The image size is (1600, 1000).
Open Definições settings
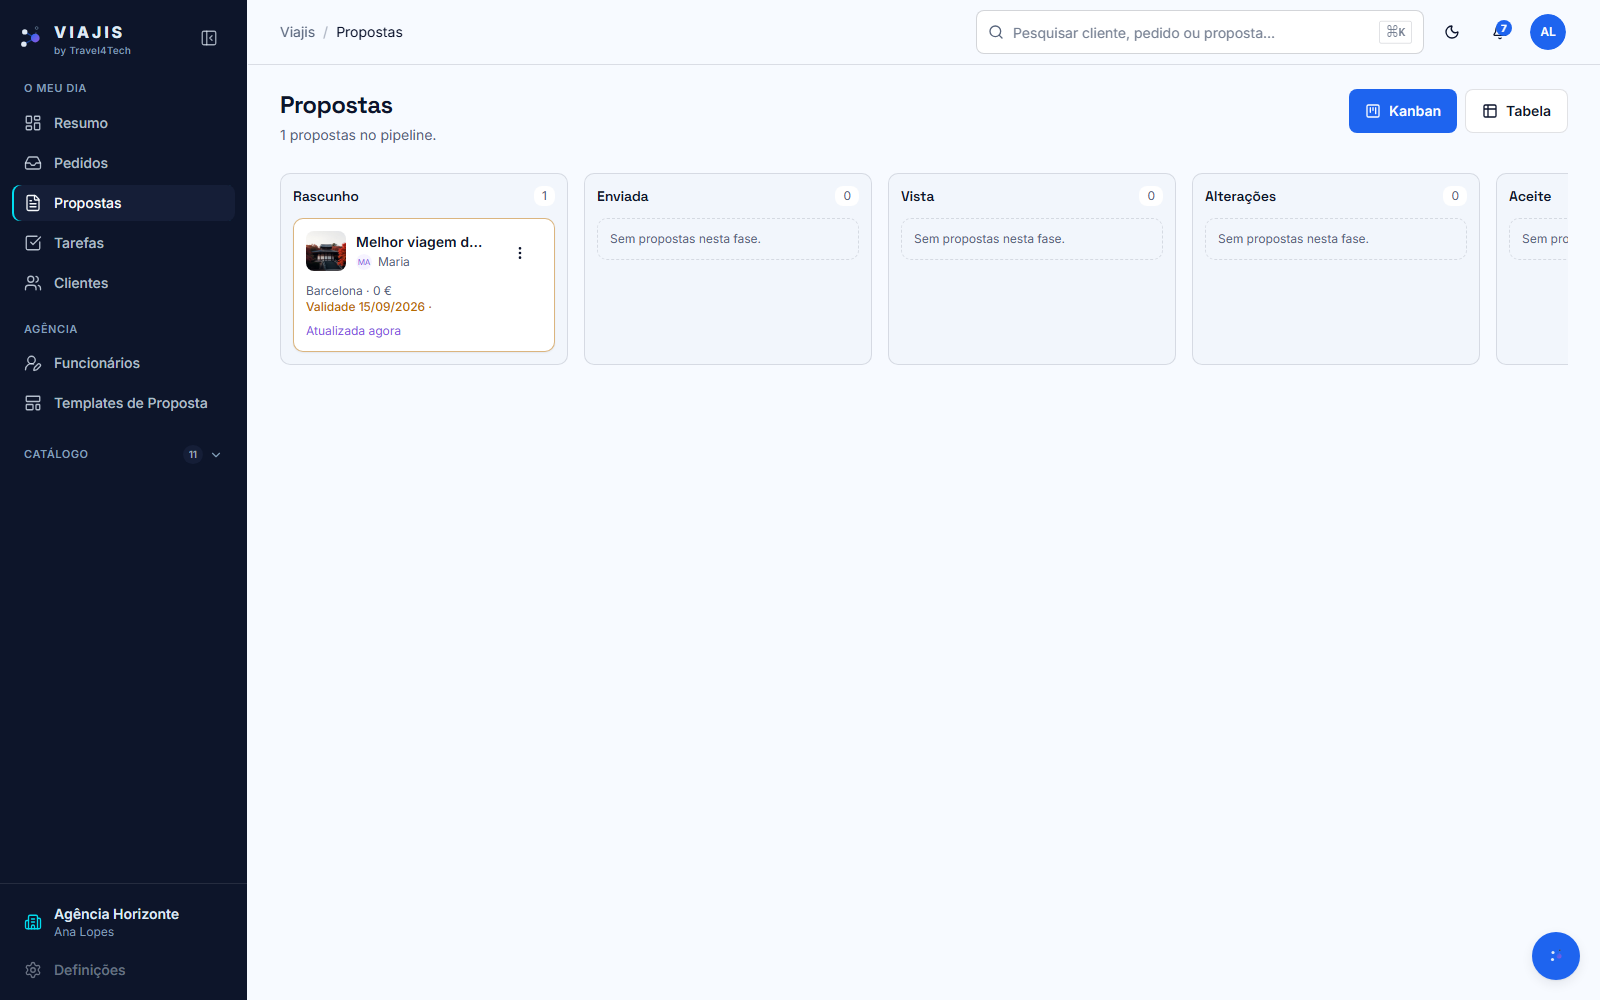pos(124,970)
